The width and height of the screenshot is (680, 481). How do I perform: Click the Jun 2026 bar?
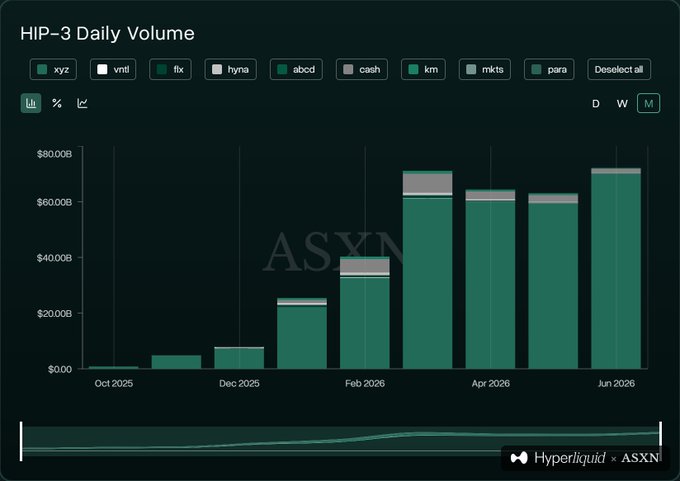tap(616, 268)
